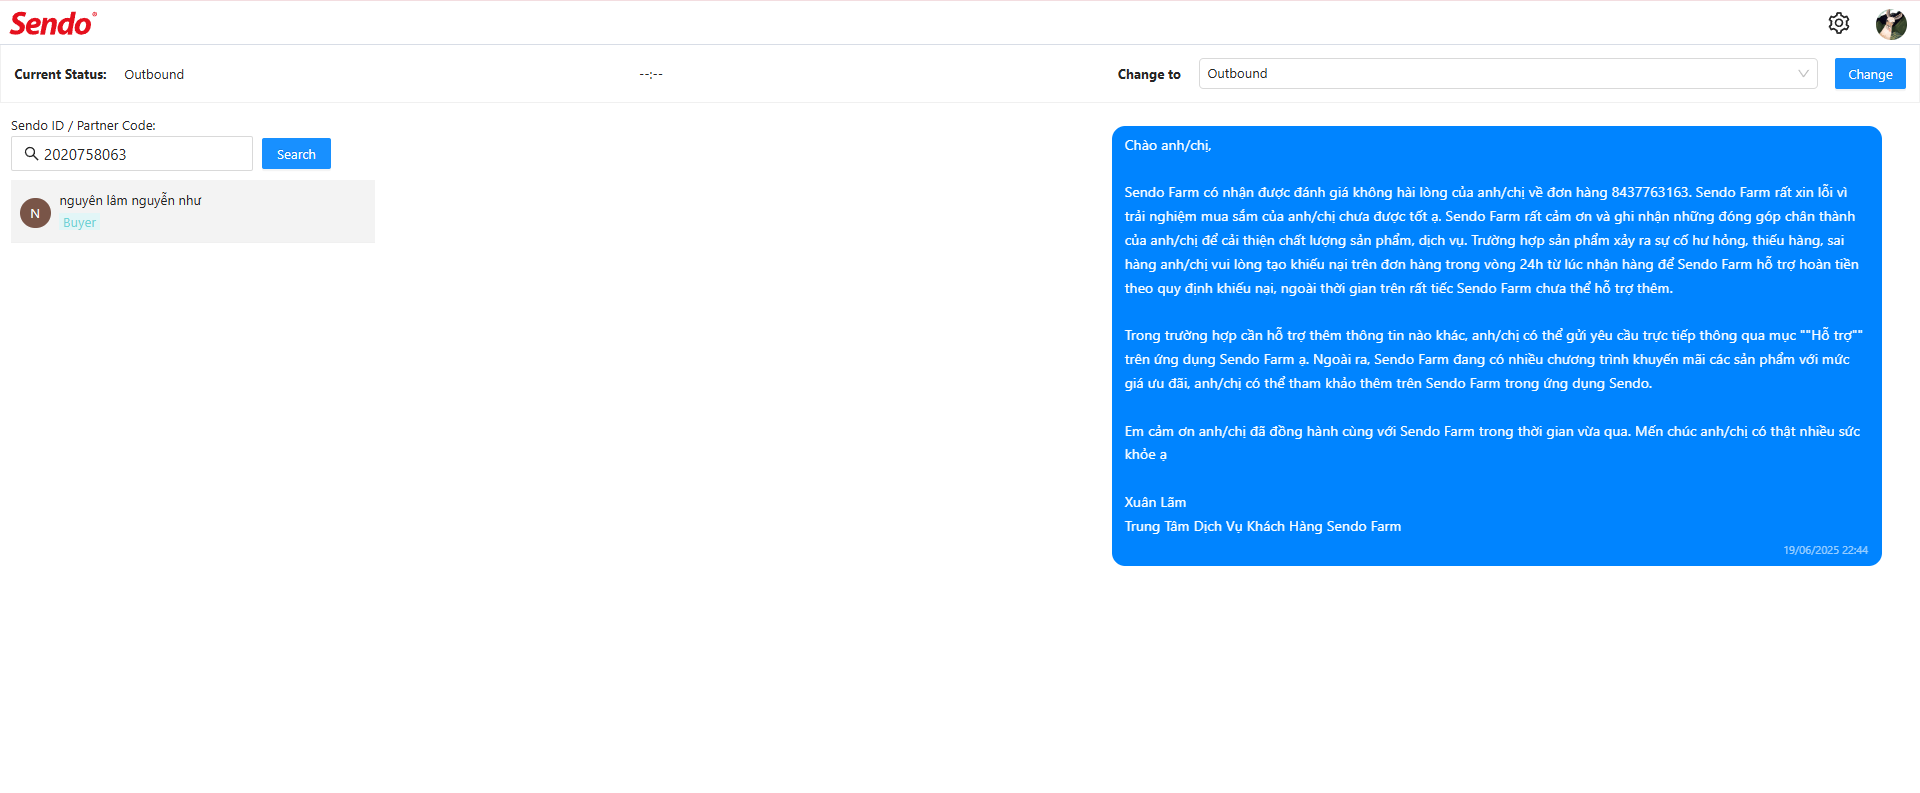Screen dimensions: 1920x793
Task: Focus the Sendo ID search input
Action: pyautogui.click(x=132, y=154)
